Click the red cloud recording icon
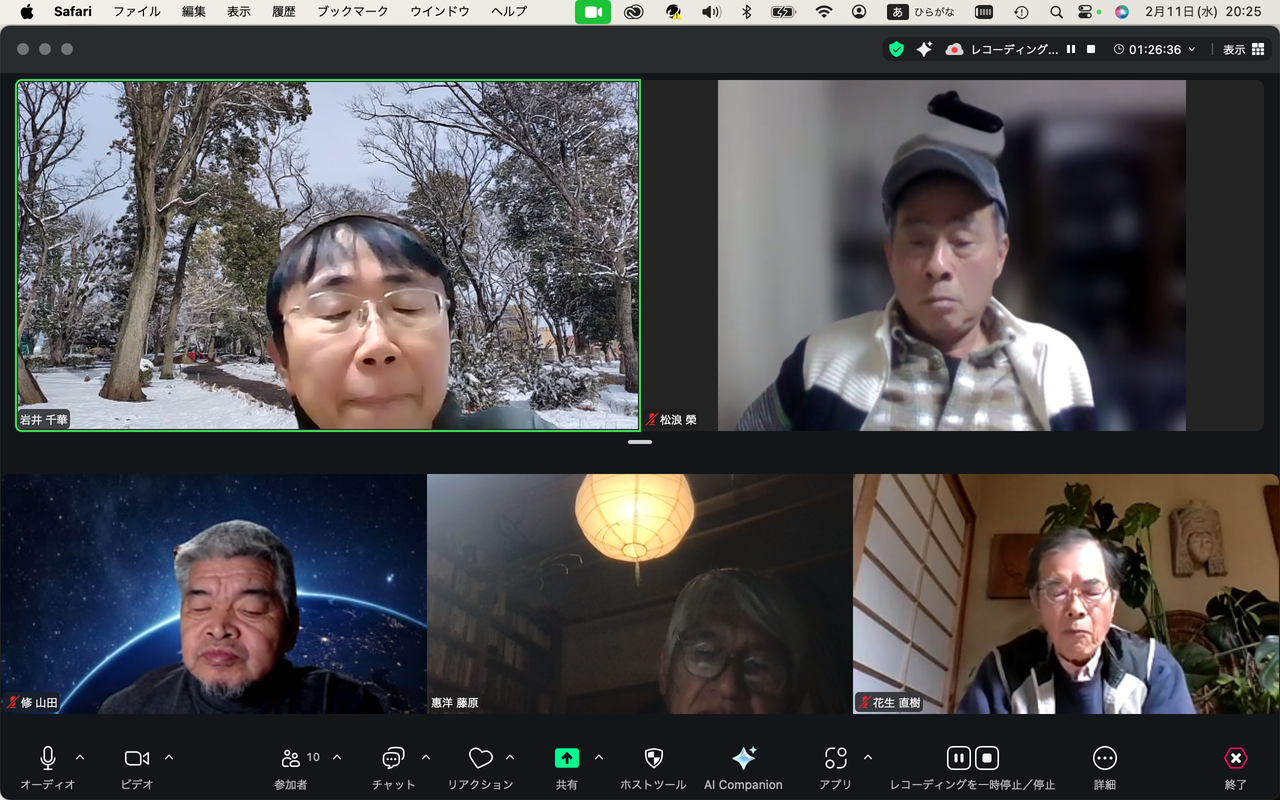1280x800 pixels. pyautogui.click(x=954, y=49)
